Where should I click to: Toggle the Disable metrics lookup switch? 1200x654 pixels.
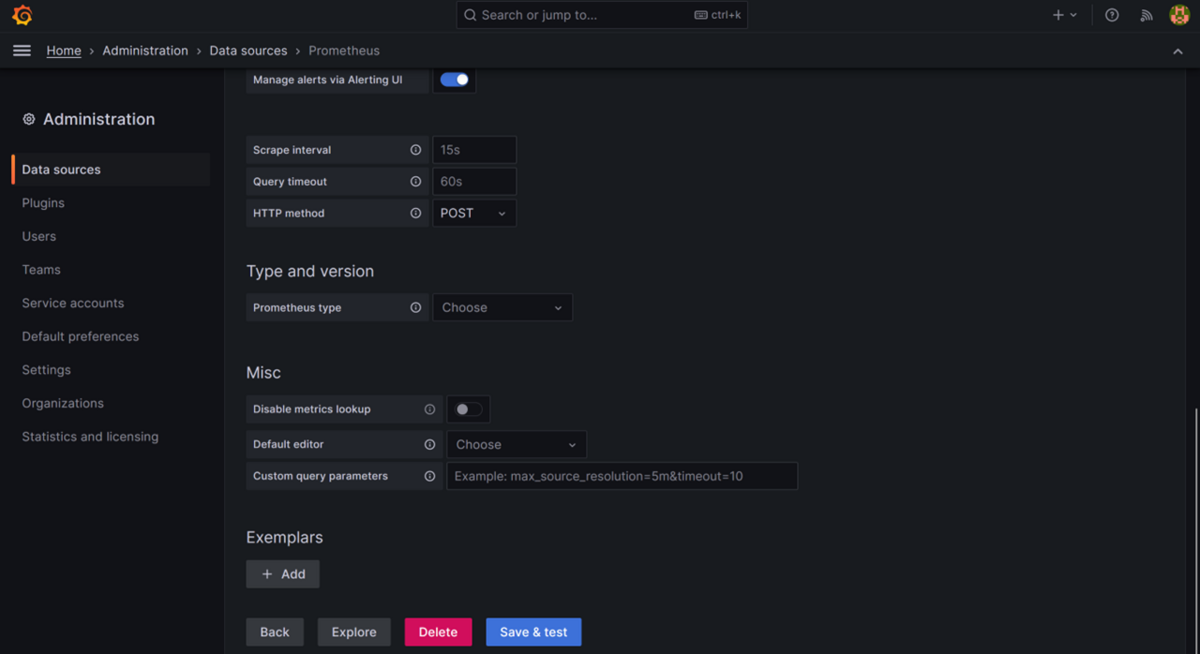click(468, 409)
